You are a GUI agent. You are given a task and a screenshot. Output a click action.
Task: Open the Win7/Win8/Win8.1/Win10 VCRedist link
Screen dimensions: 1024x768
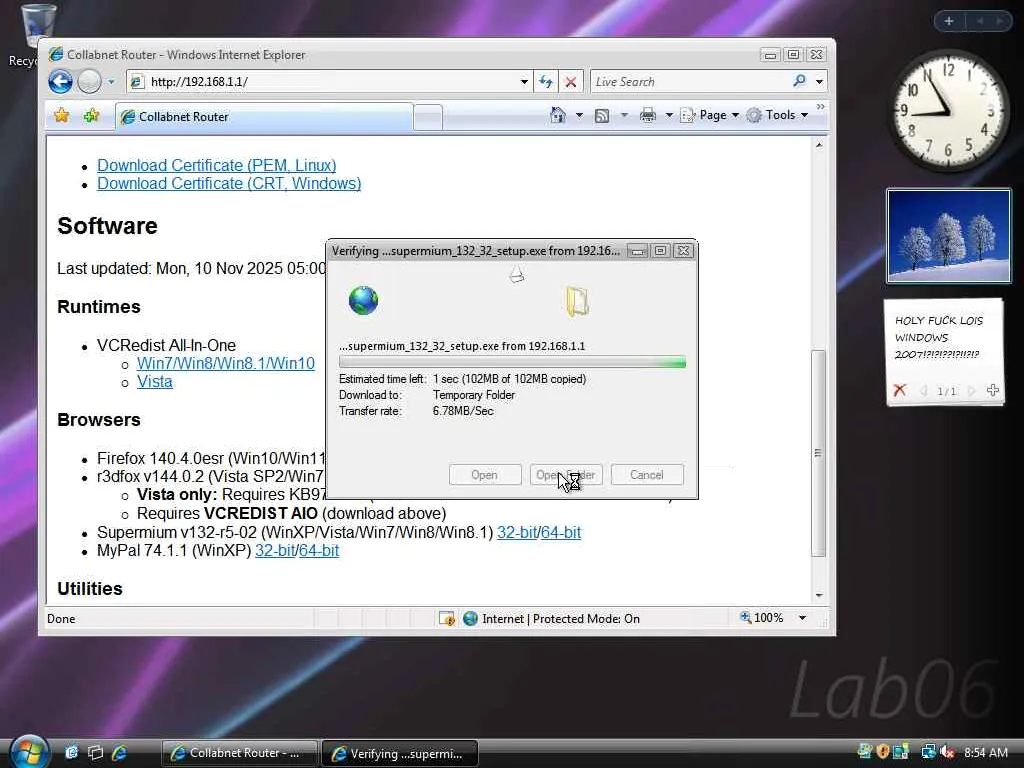[226, 363]
